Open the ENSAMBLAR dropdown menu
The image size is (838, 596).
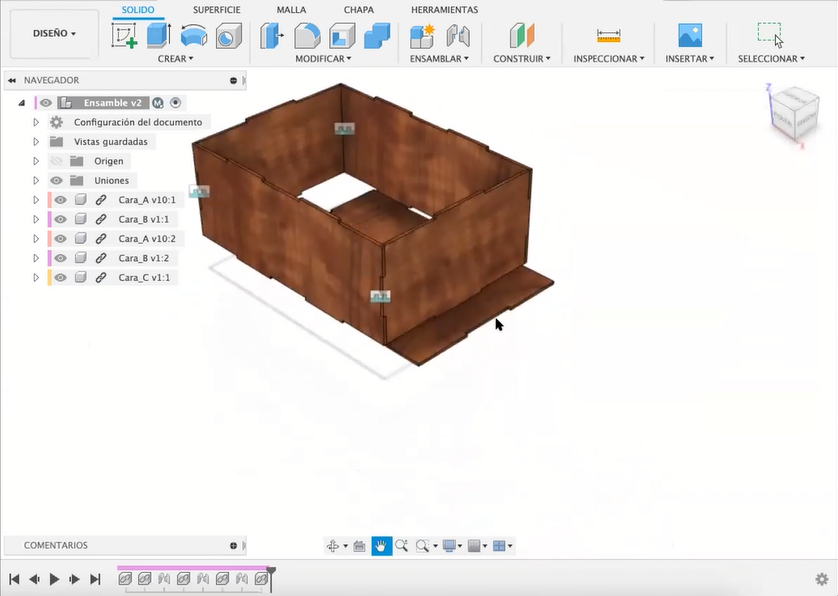[439, 58]
